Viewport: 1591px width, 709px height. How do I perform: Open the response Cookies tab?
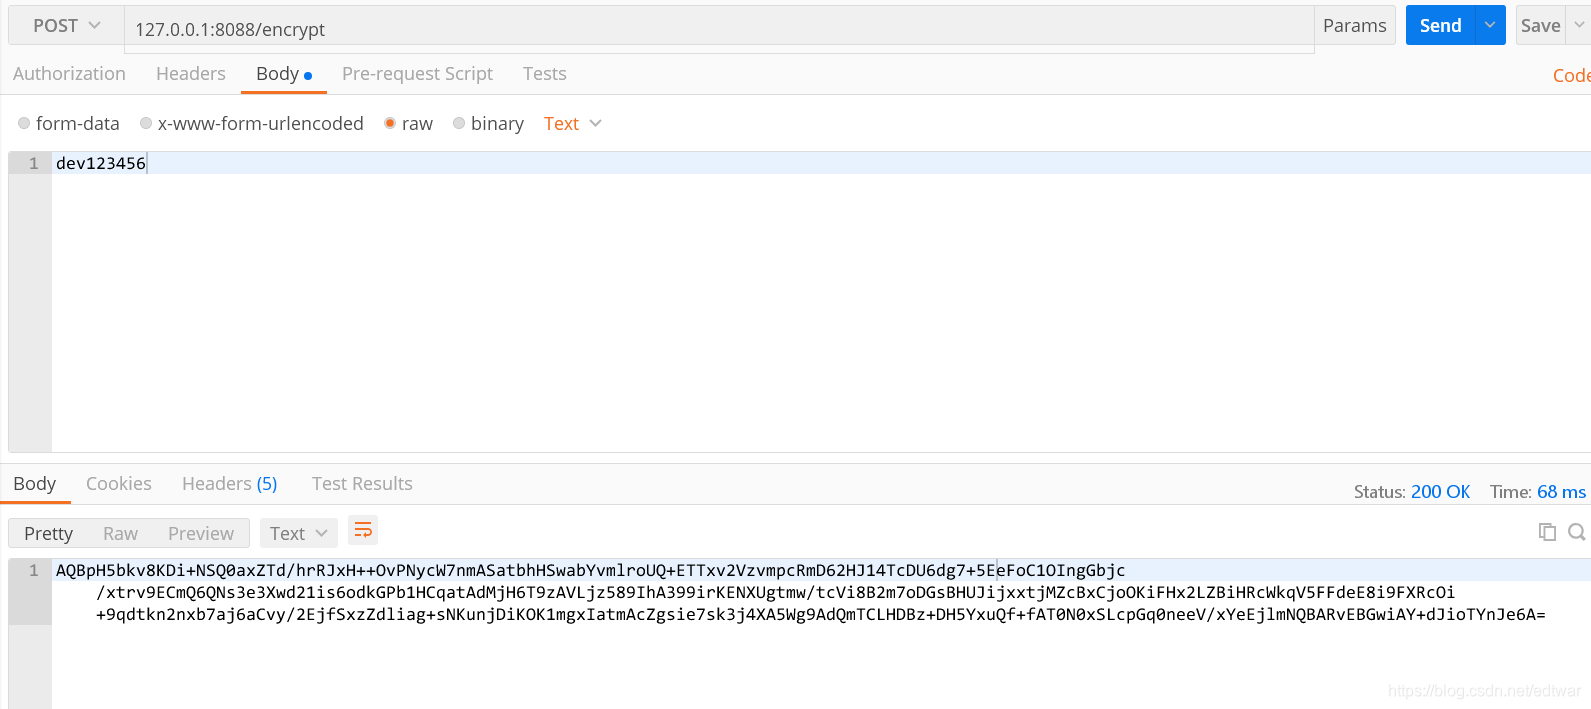click(119, 484)
